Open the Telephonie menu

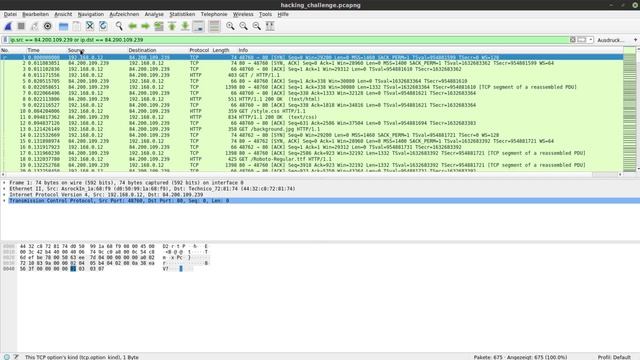pyautogui.click(x=214, y=14)
